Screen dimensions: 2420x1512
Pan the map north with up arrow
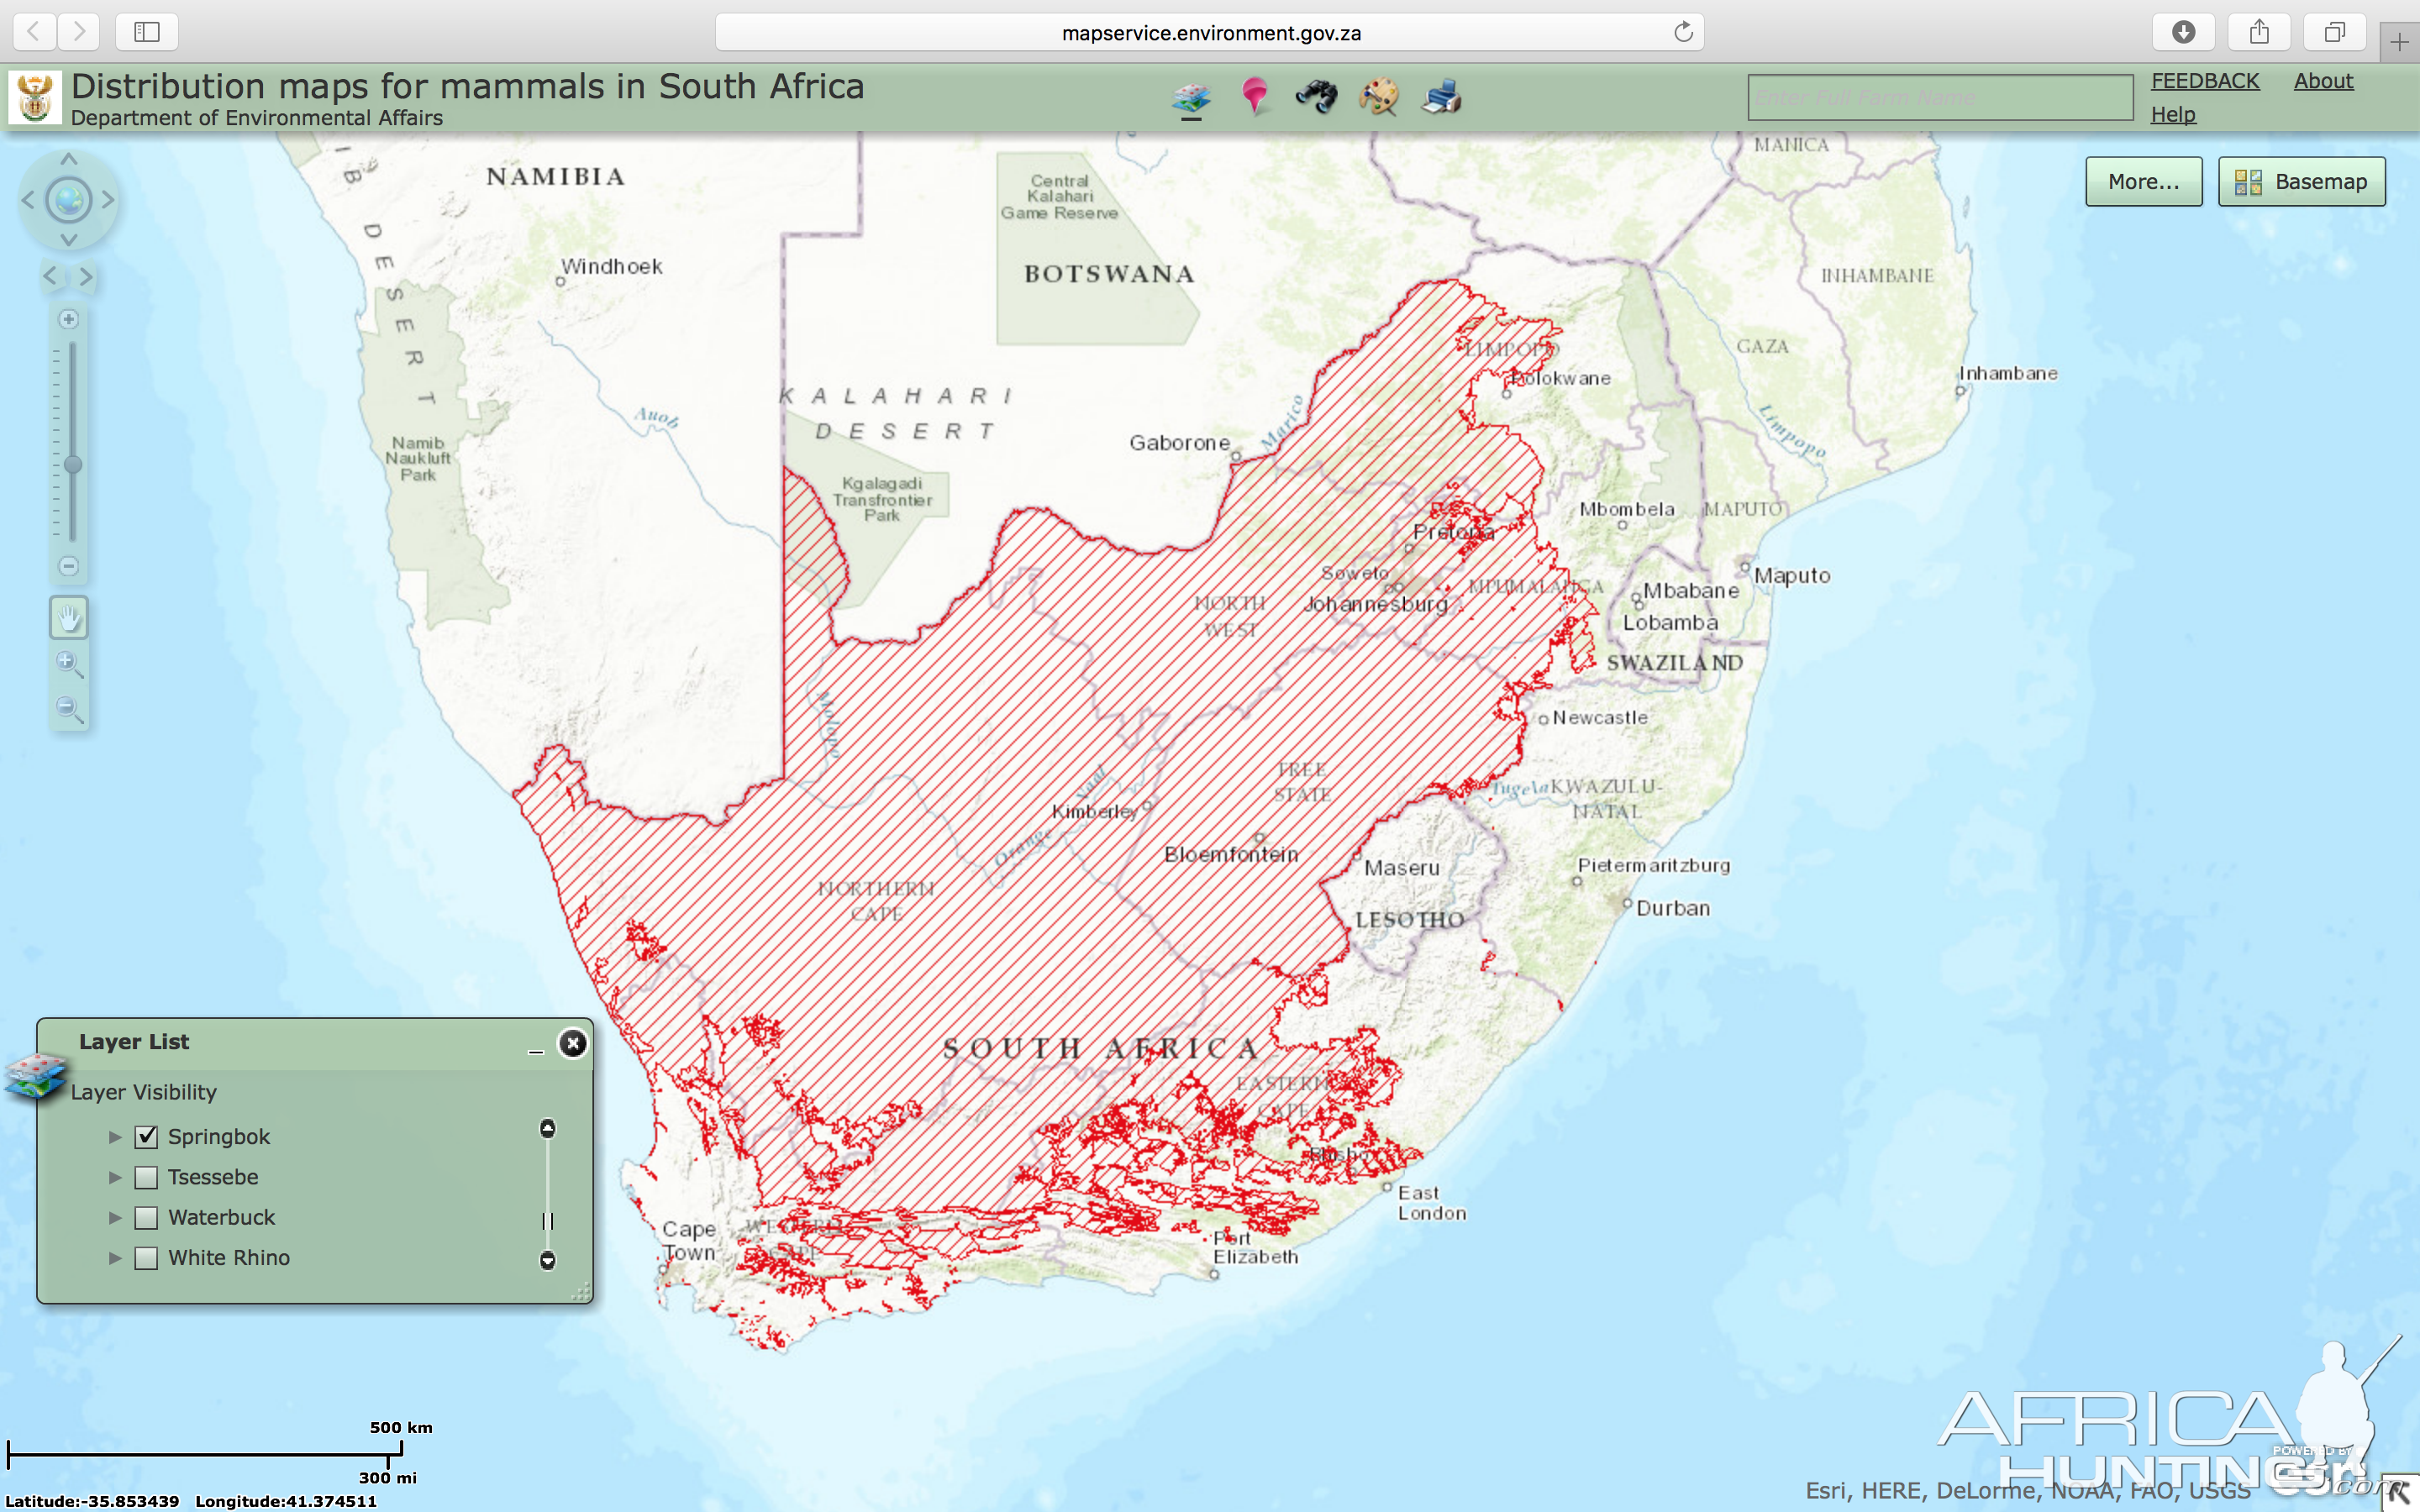point(69,159)
